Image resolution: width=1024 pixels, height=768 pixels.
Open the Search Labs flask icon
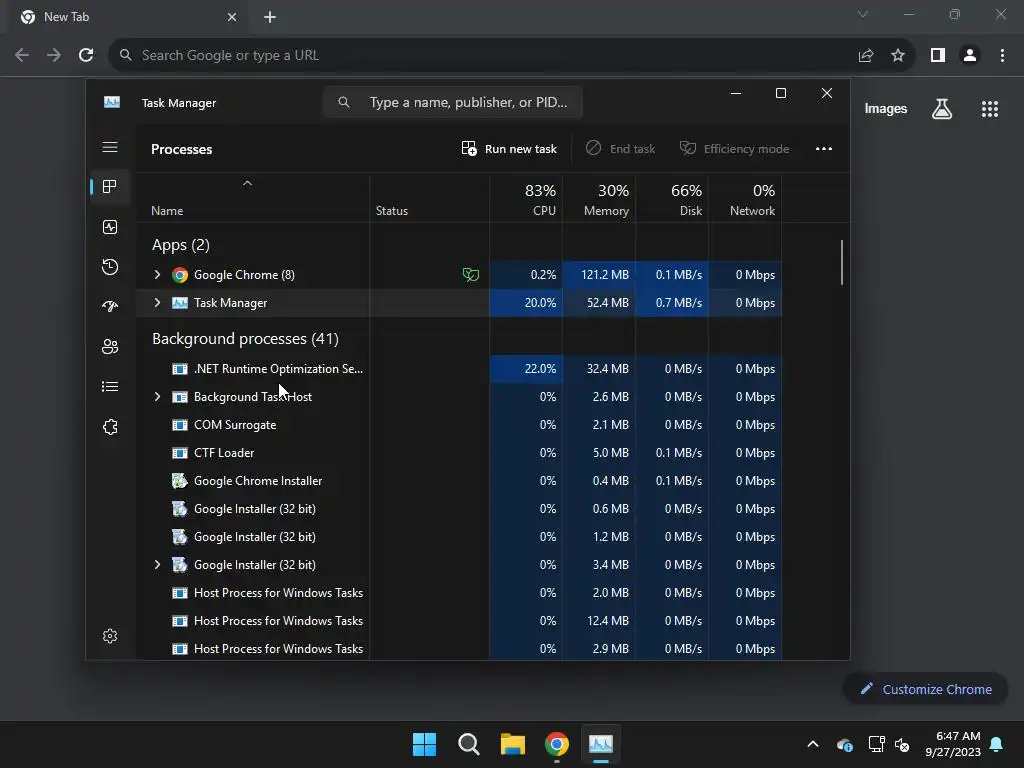coord(942,109)
